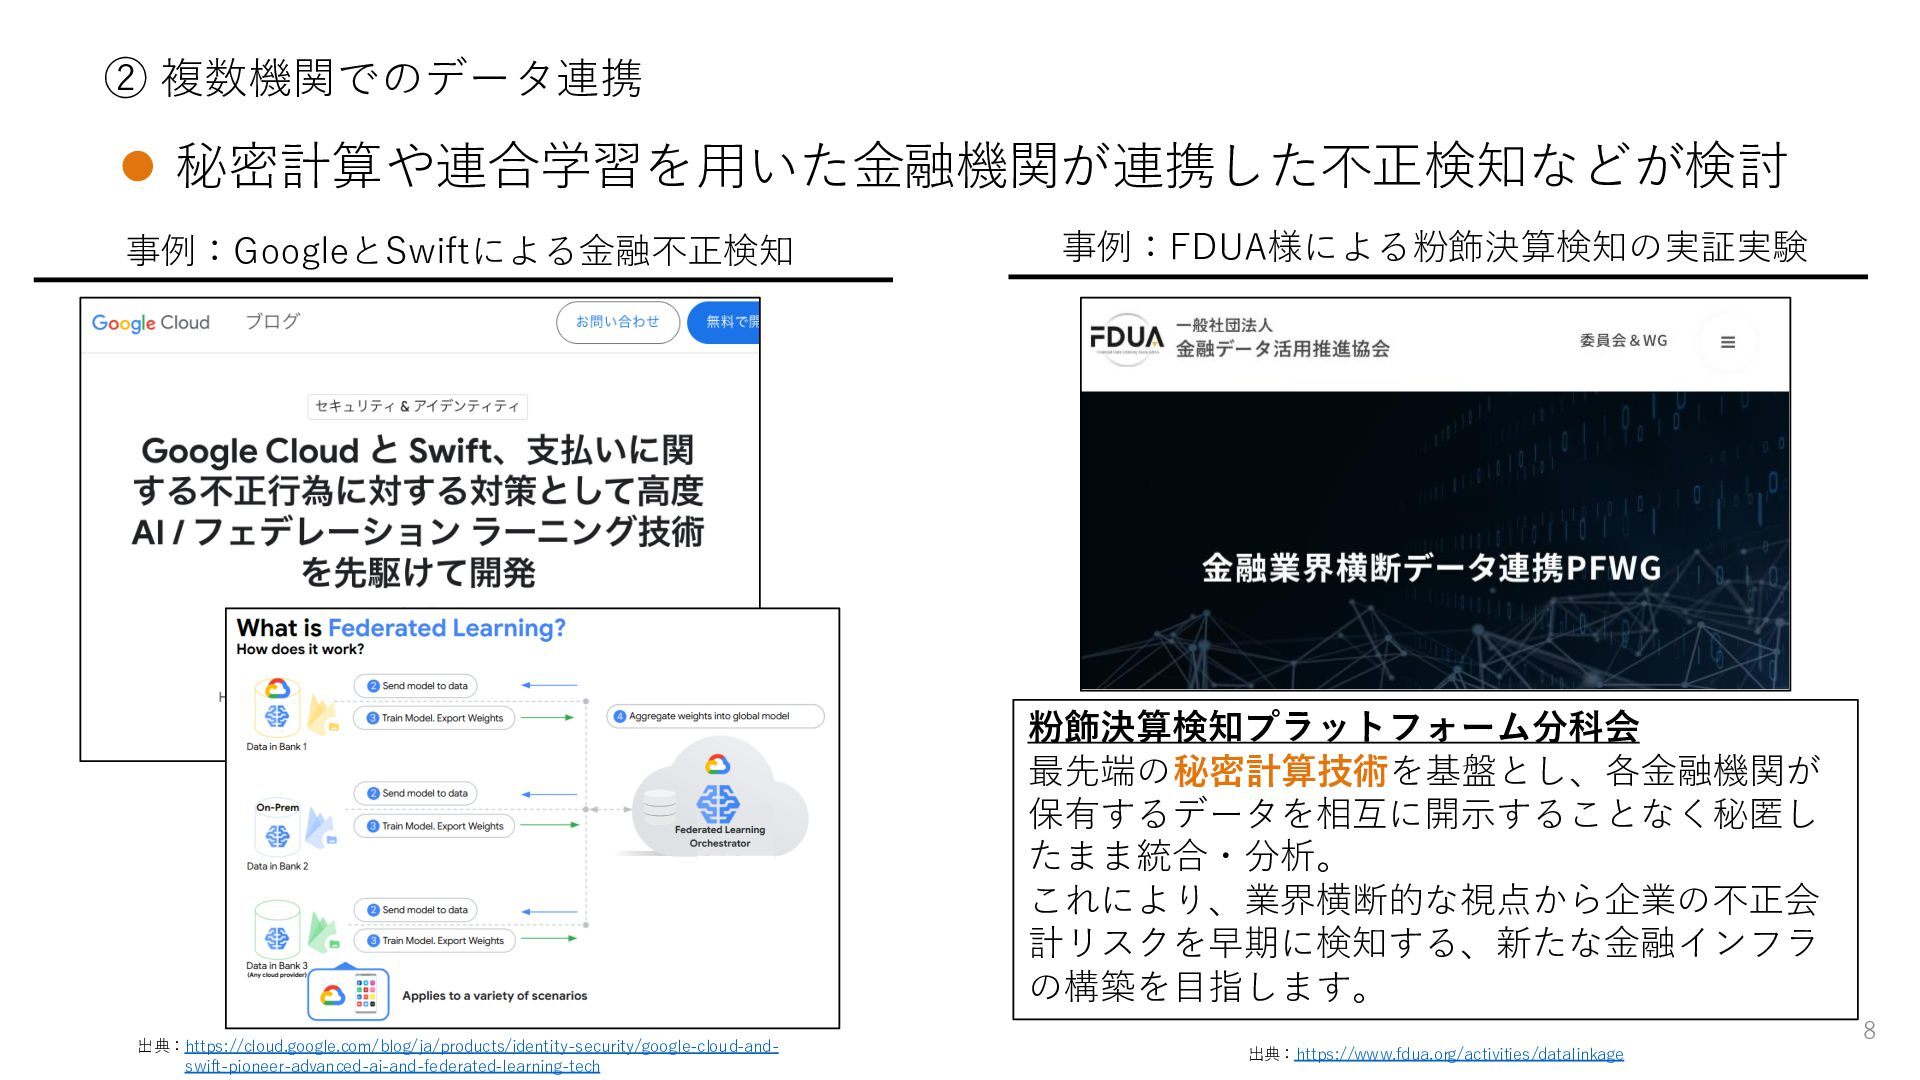The height and width of the screenshot is (1080, 1920).
Task: Click the Google Cloud logo
Action: click(x=150, y=323)
